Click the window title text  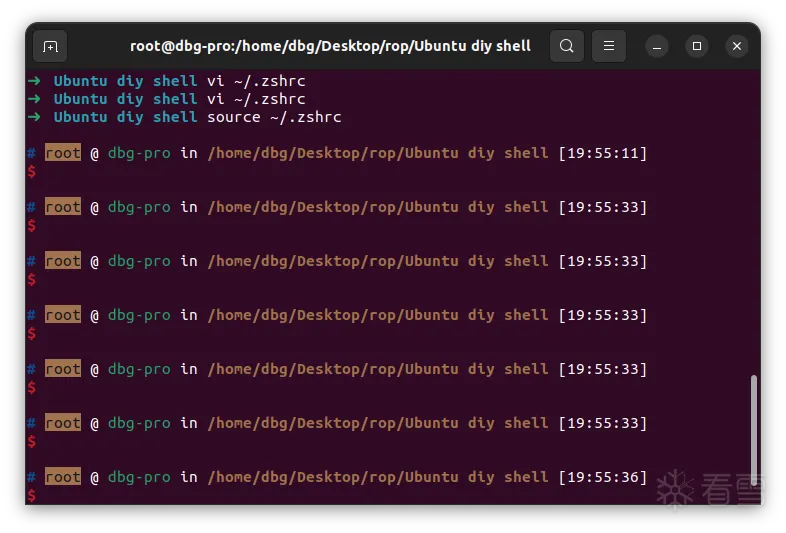(330, 46)
